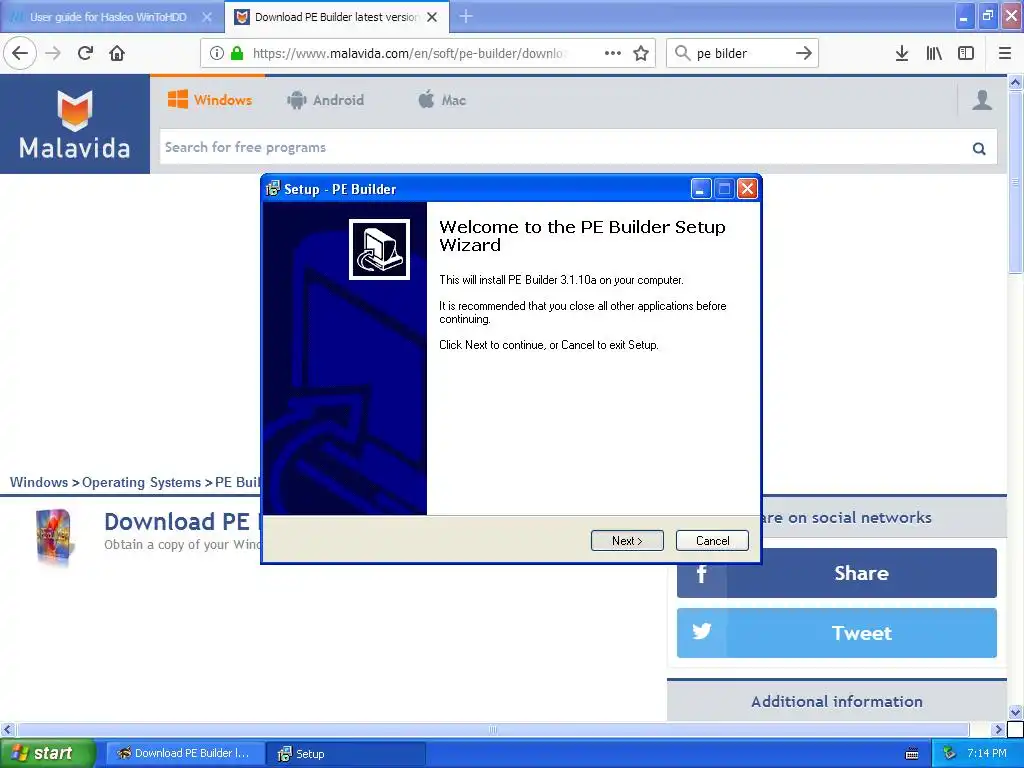
Task: Click Next in PE Builder Setup
Action: tap(627, 541)
